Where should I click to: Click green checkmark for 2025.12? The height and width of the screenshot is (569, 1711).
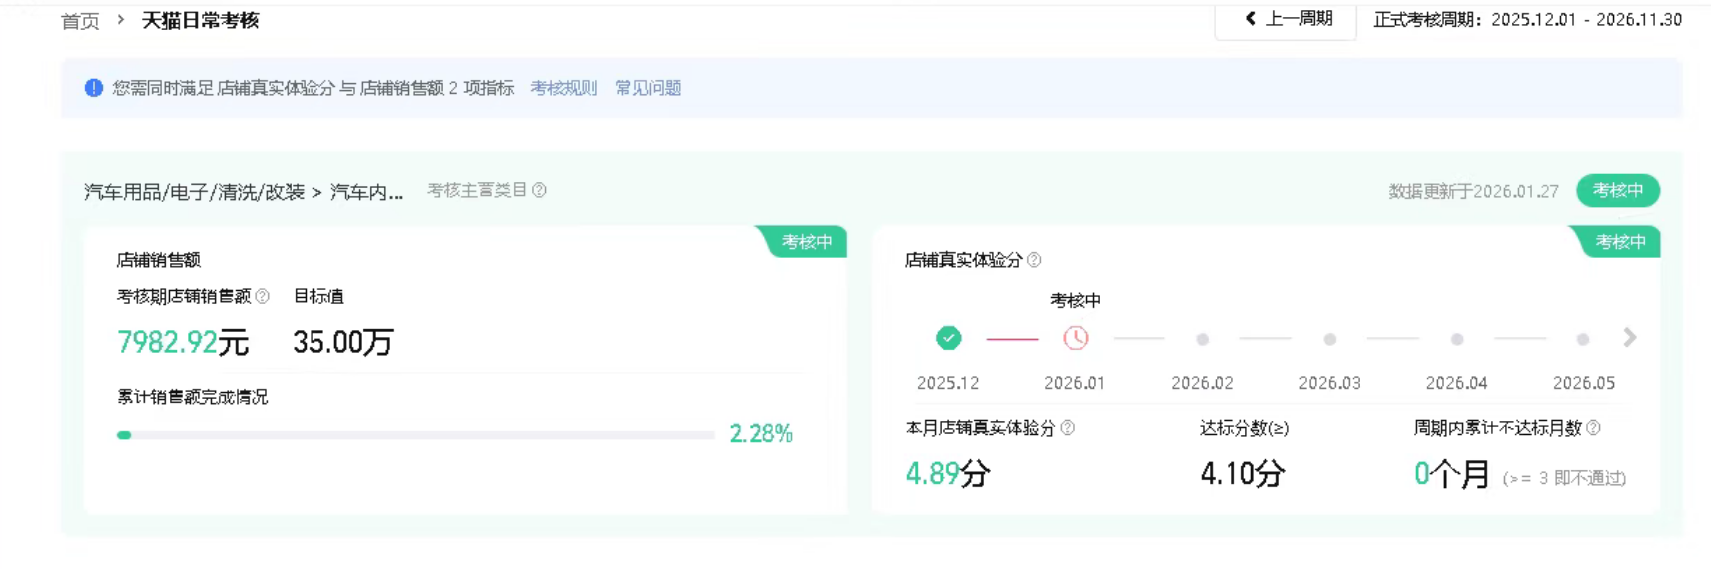point(949,338)
